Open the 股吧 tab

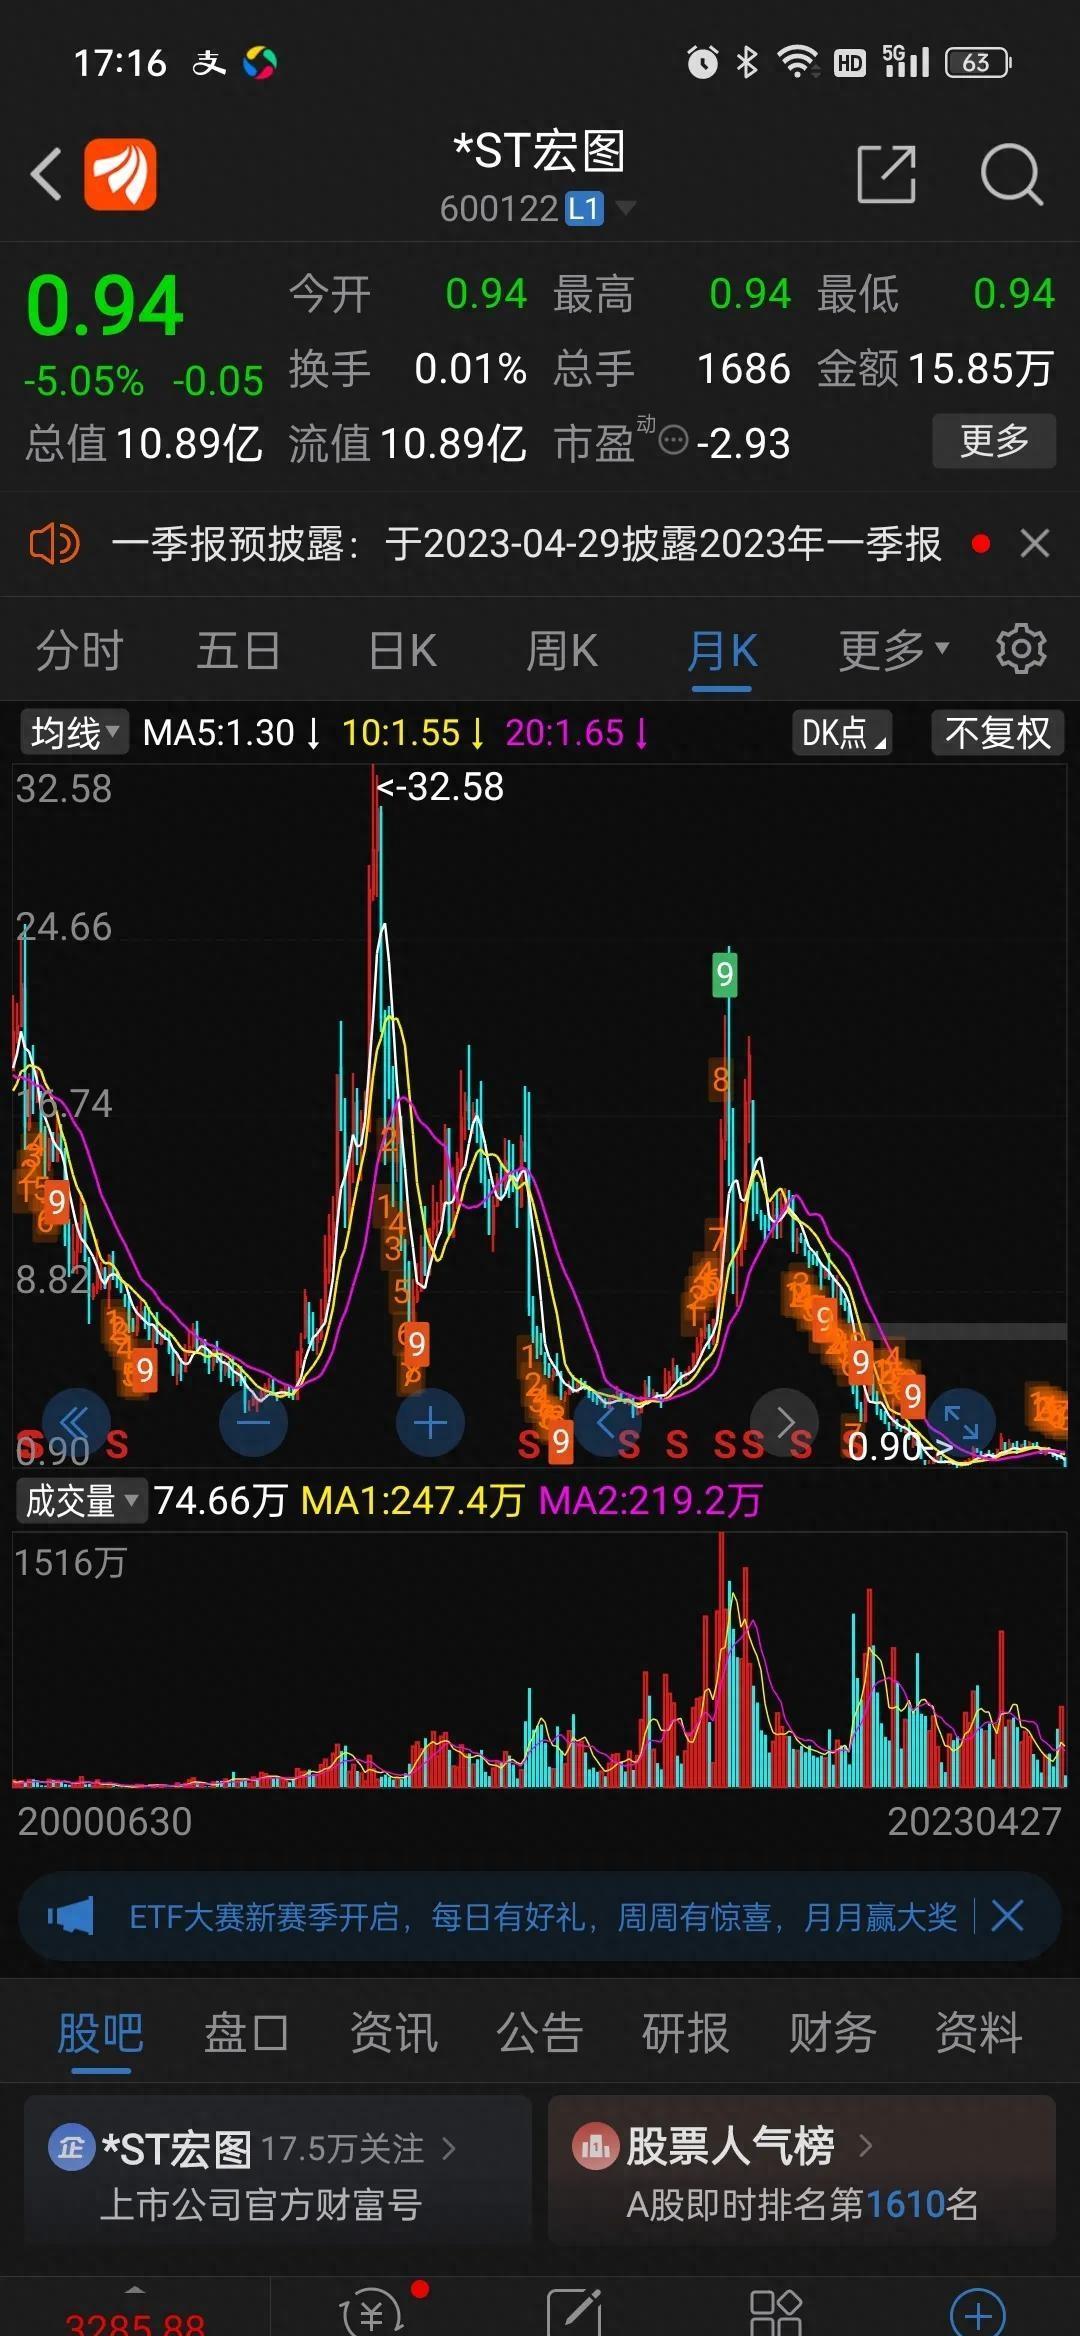point(100,2033)
